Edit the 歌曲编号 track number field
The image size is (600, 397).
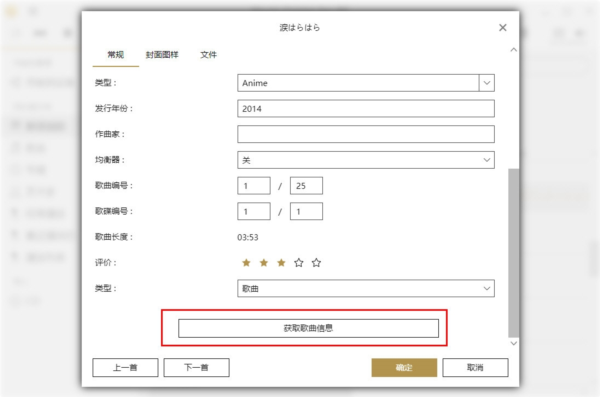coord(254,186)
